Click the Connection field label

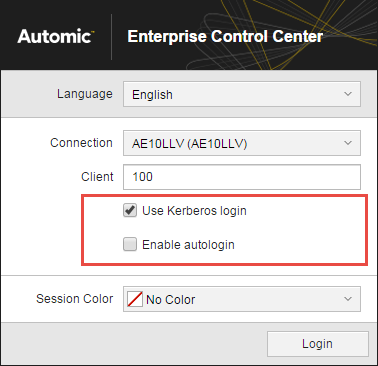tap(81, 143)
